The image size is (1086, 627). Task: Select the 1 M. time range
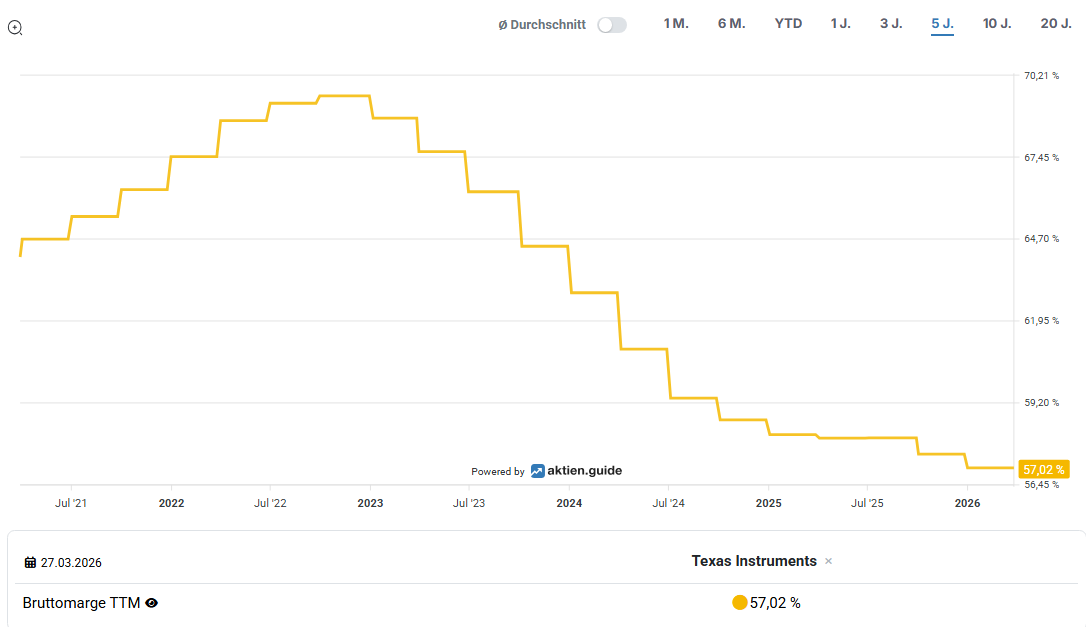(676, 24)
